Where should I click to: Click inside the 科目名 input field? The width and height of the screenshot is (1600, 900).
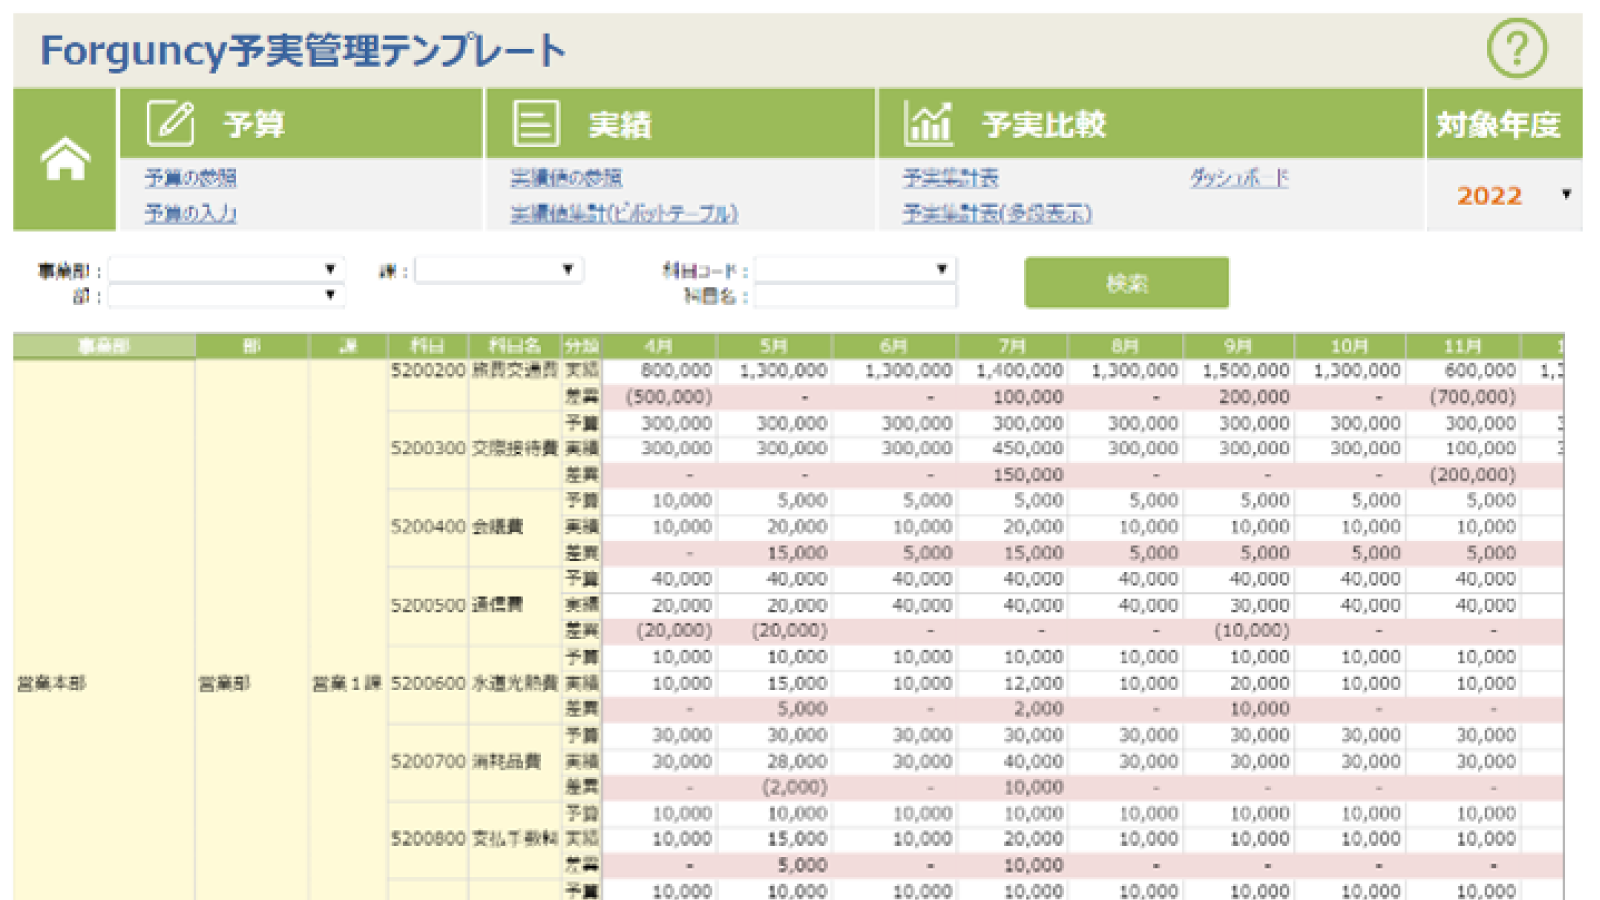[855, 296]
